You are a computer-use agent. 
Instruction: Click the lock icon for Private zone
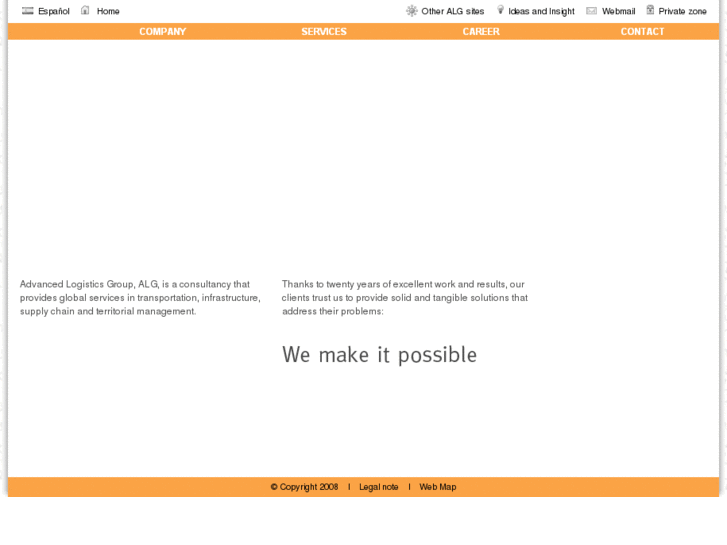point(650,10)
